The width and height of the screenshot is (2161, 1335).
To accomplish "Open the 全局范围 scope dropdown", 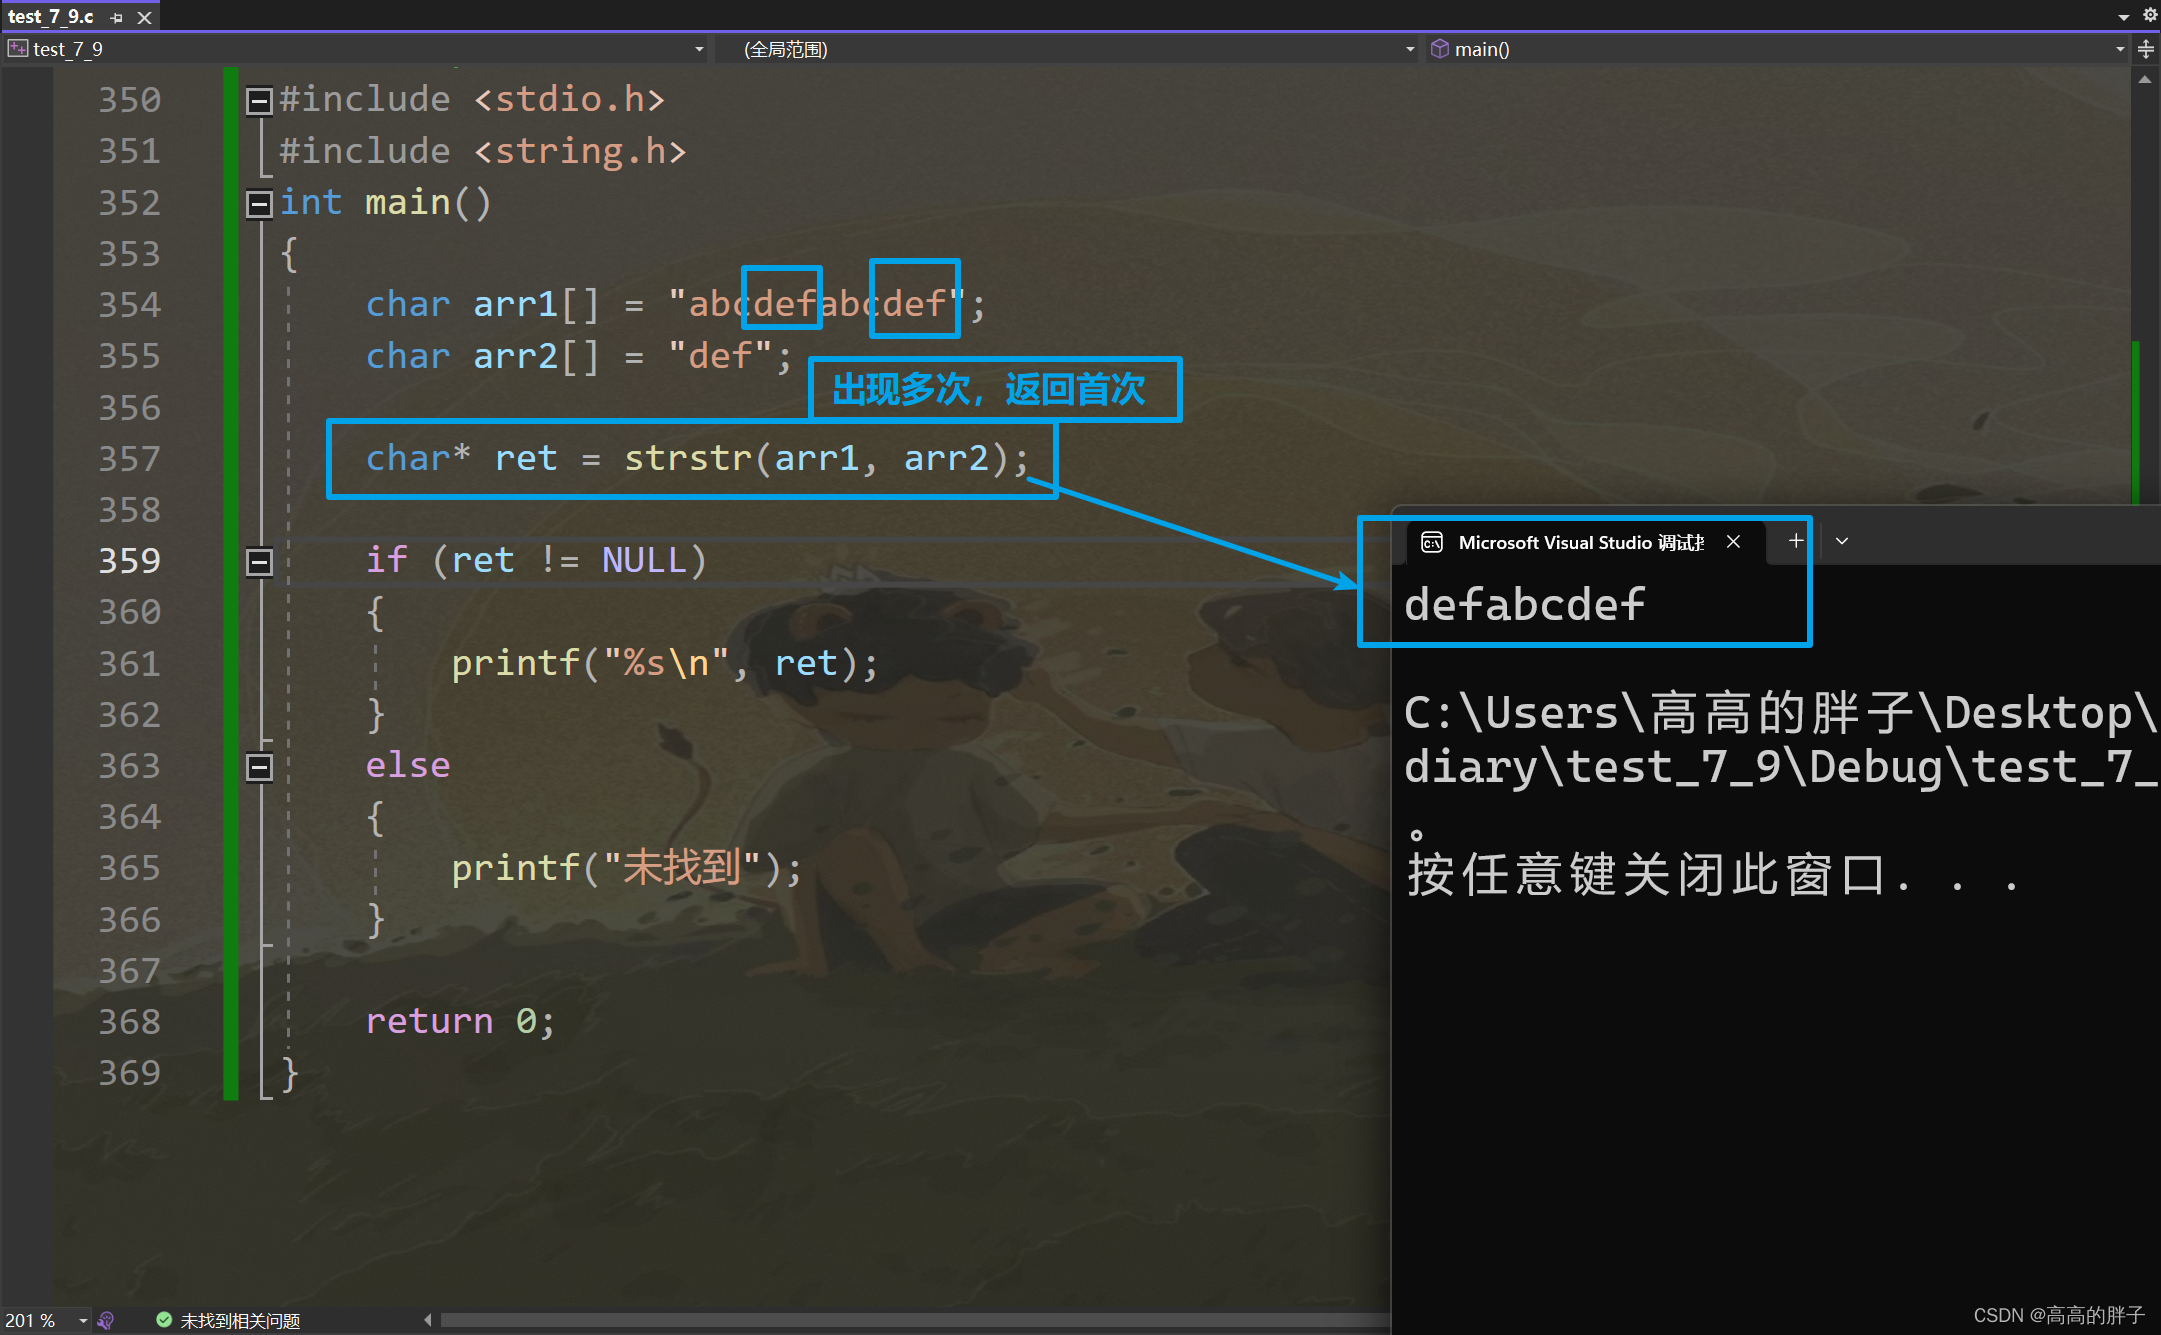I will click(x=1409, y=49).
